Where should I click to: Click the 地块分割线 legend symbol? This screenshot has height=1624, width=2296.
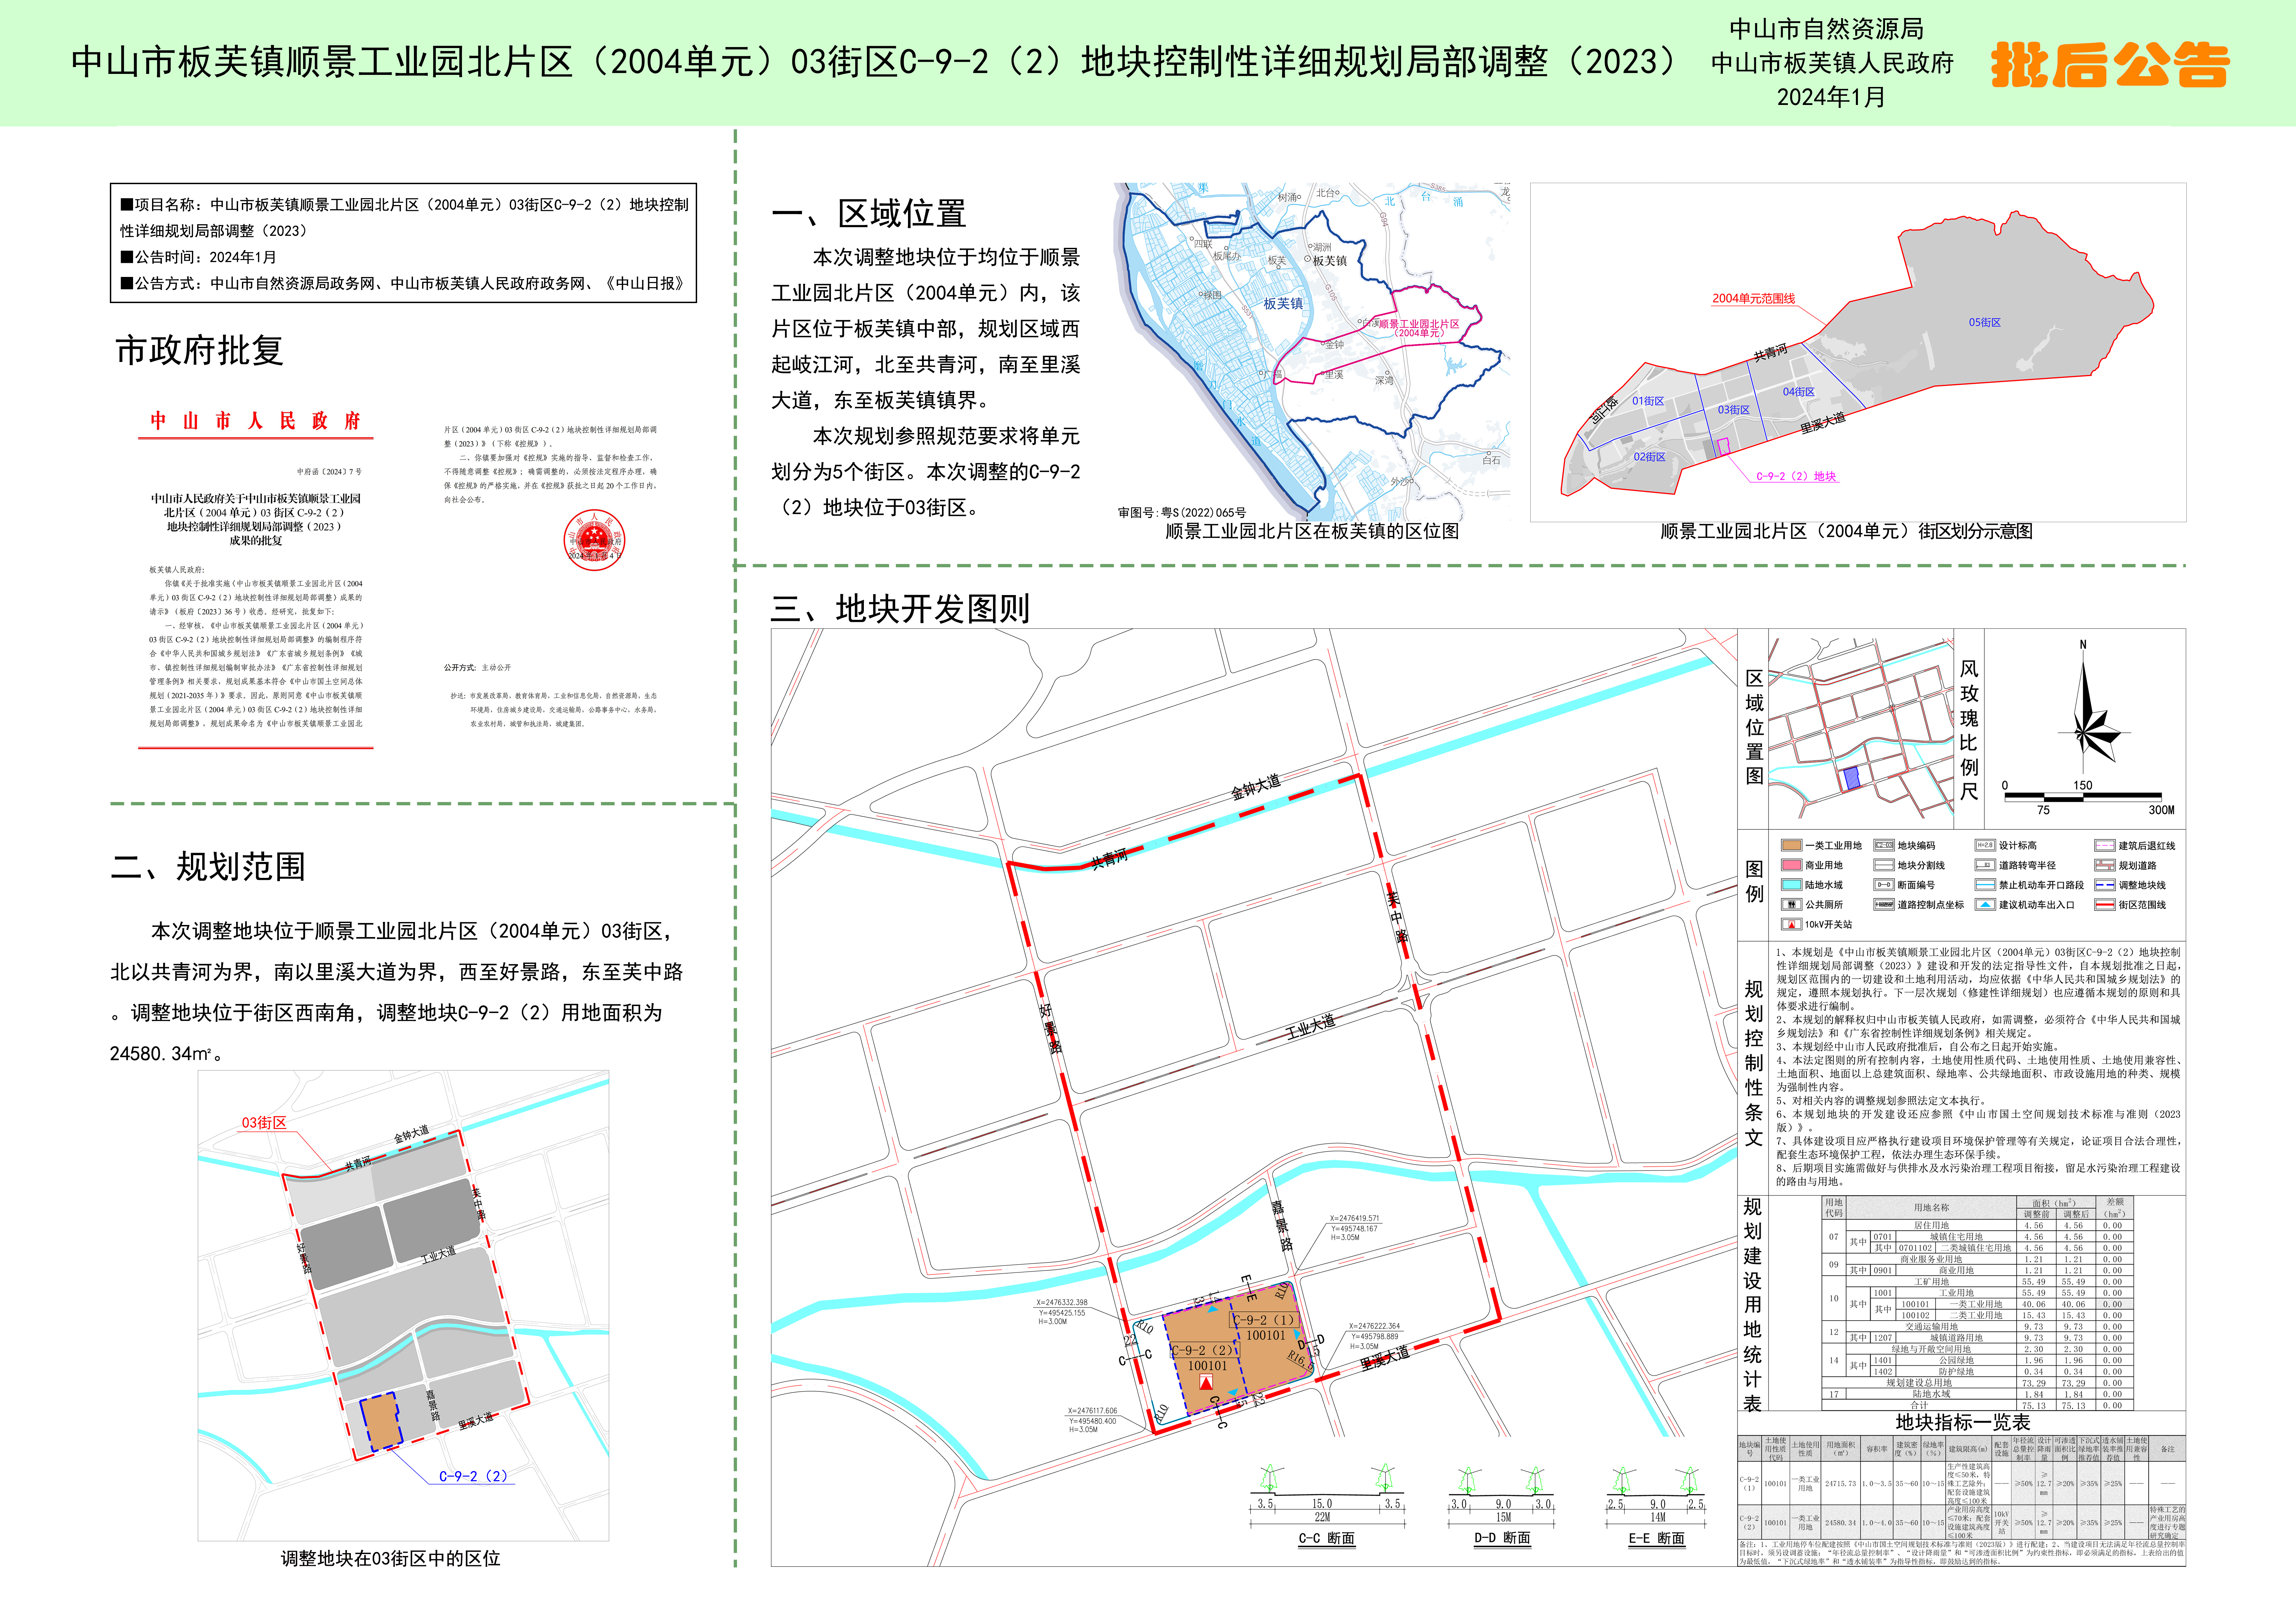tap(1884, 865)
